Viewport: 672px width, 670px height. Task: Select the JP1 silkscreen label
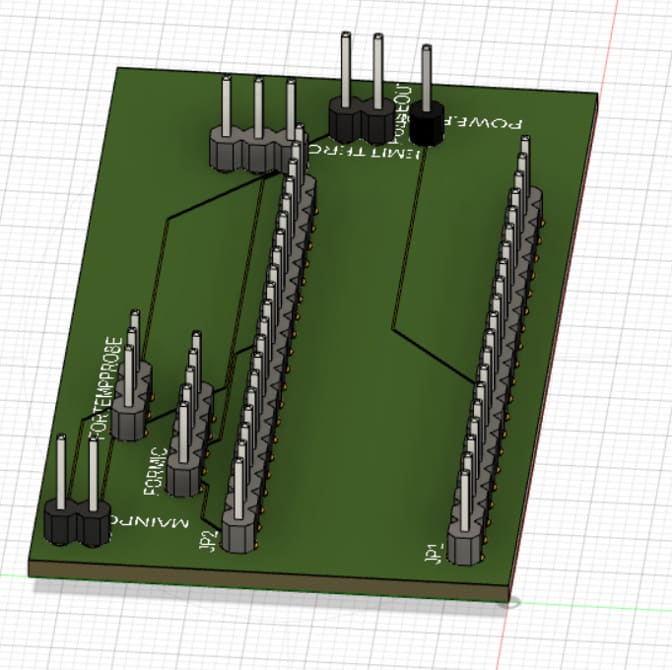point(434,553)
